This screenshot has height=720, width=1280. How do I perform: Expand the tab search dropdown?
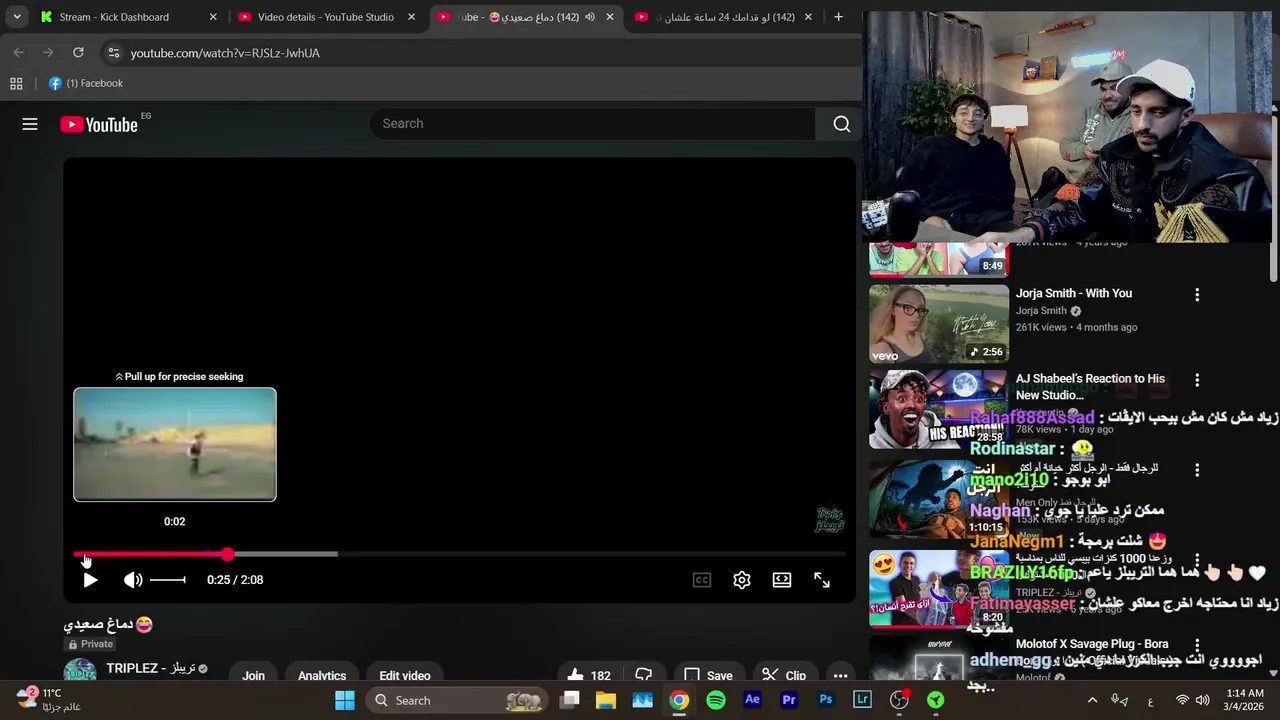point(17,17)
